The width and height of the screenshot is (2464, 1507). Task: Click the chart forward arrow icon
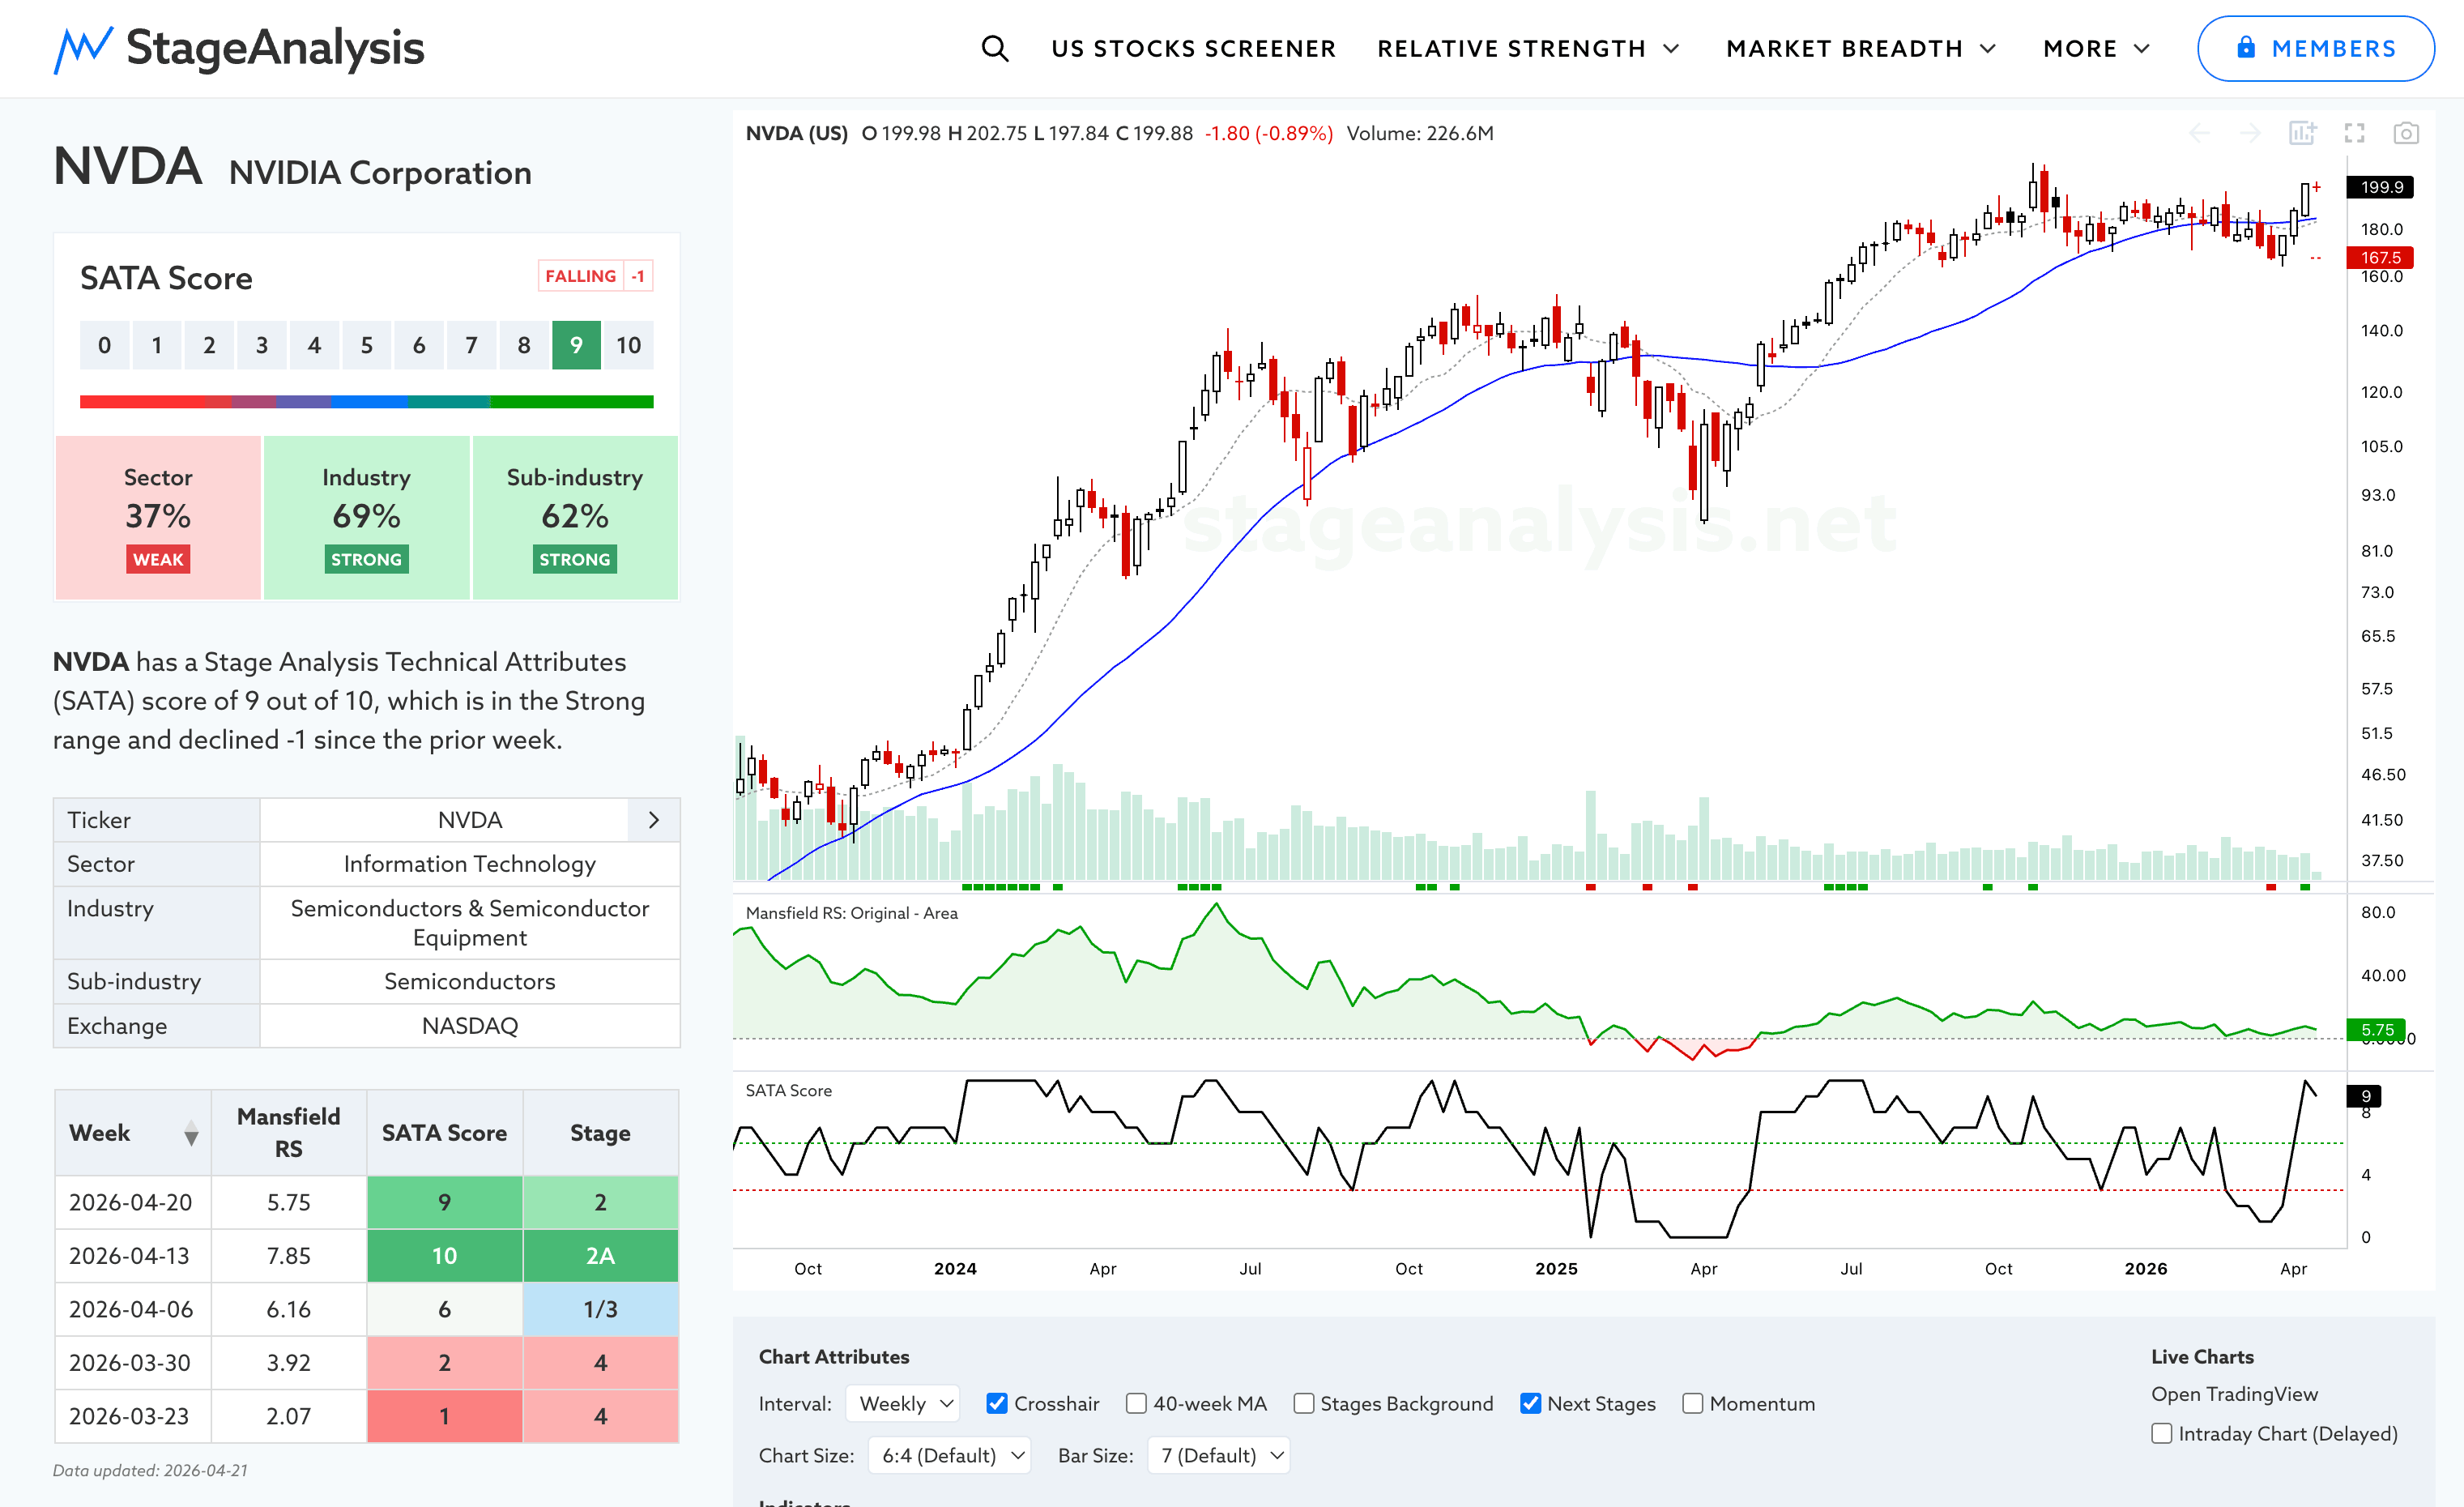[2250, 133]
